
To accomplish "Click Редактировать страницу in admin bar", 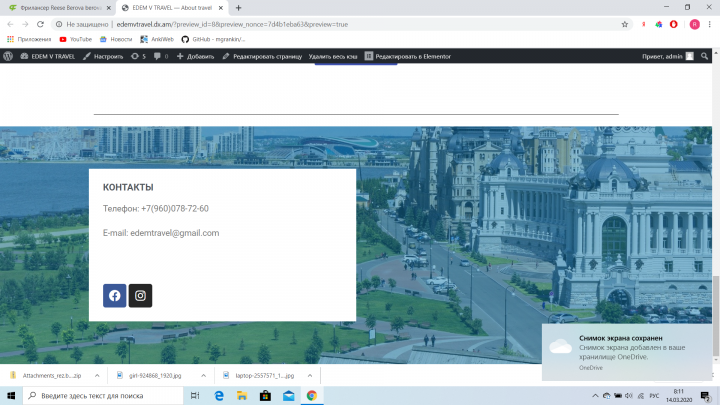I will pyautogui.click(x=262, y=56).
